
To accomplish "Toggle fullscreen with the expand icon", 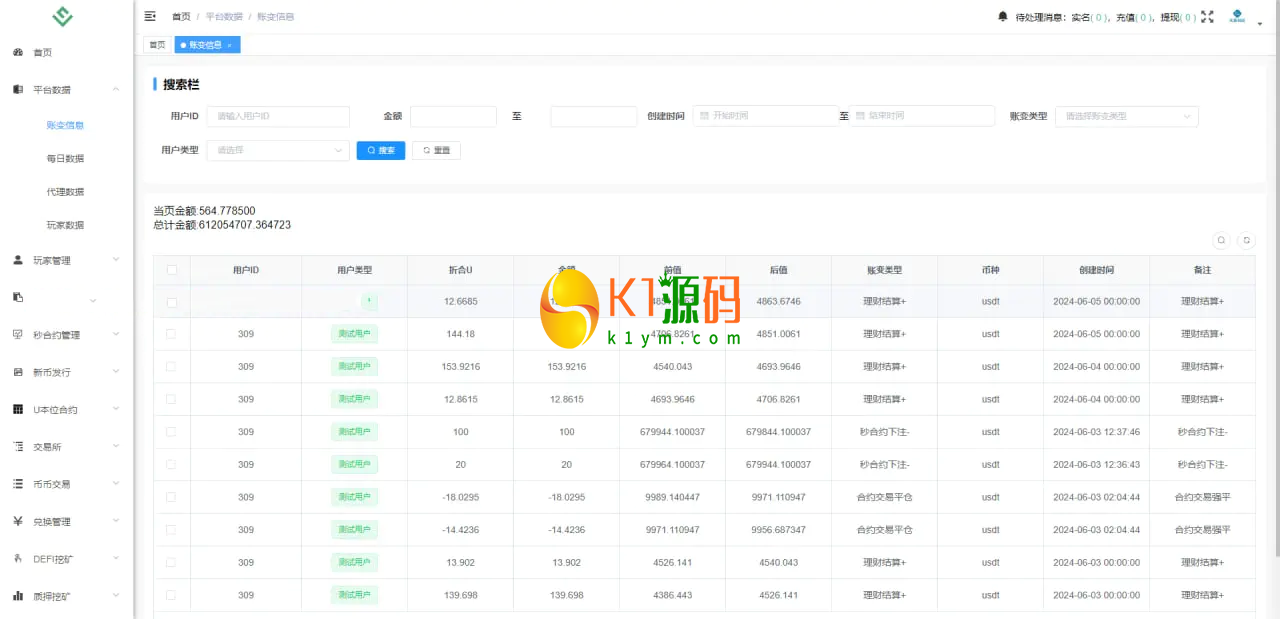I will (x=1207, y=16).
